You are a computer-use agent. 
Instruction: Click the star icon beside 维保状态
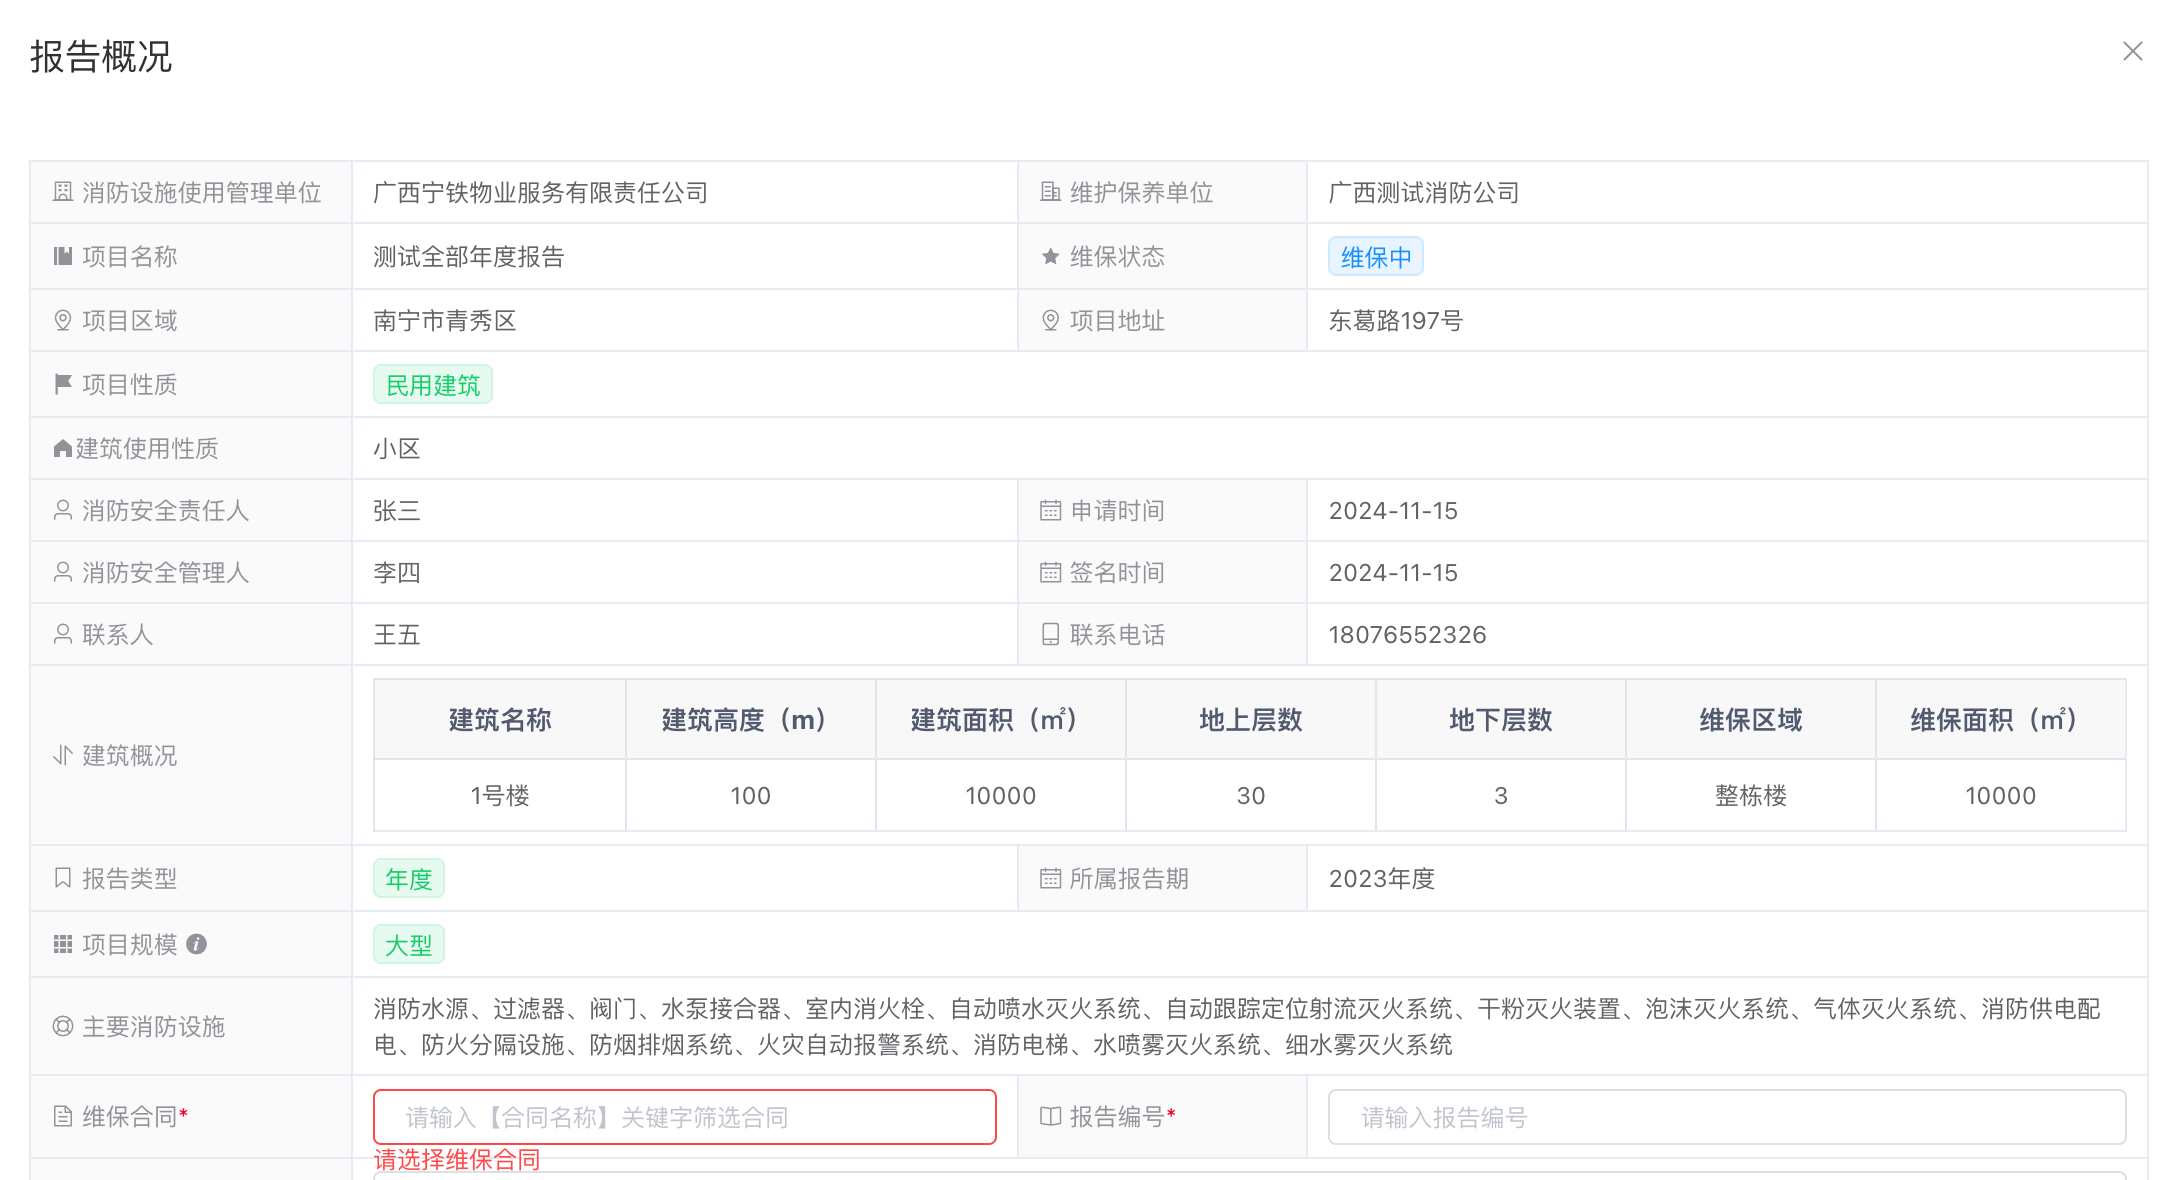tap(1050, 257)
